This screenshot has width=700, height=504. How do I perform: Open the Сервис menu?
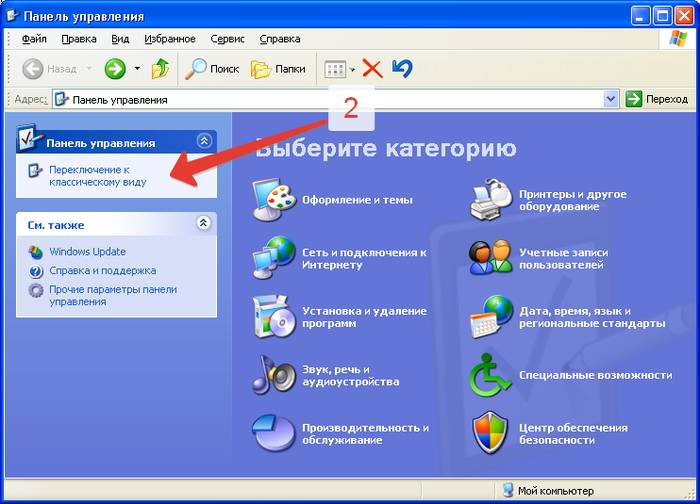(228, 39)
